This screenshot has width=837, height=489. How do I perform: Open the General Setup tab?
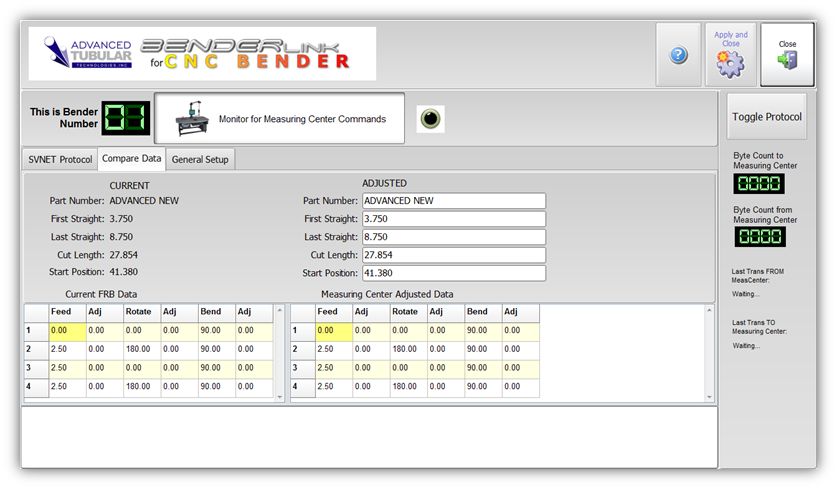[200, 159]
